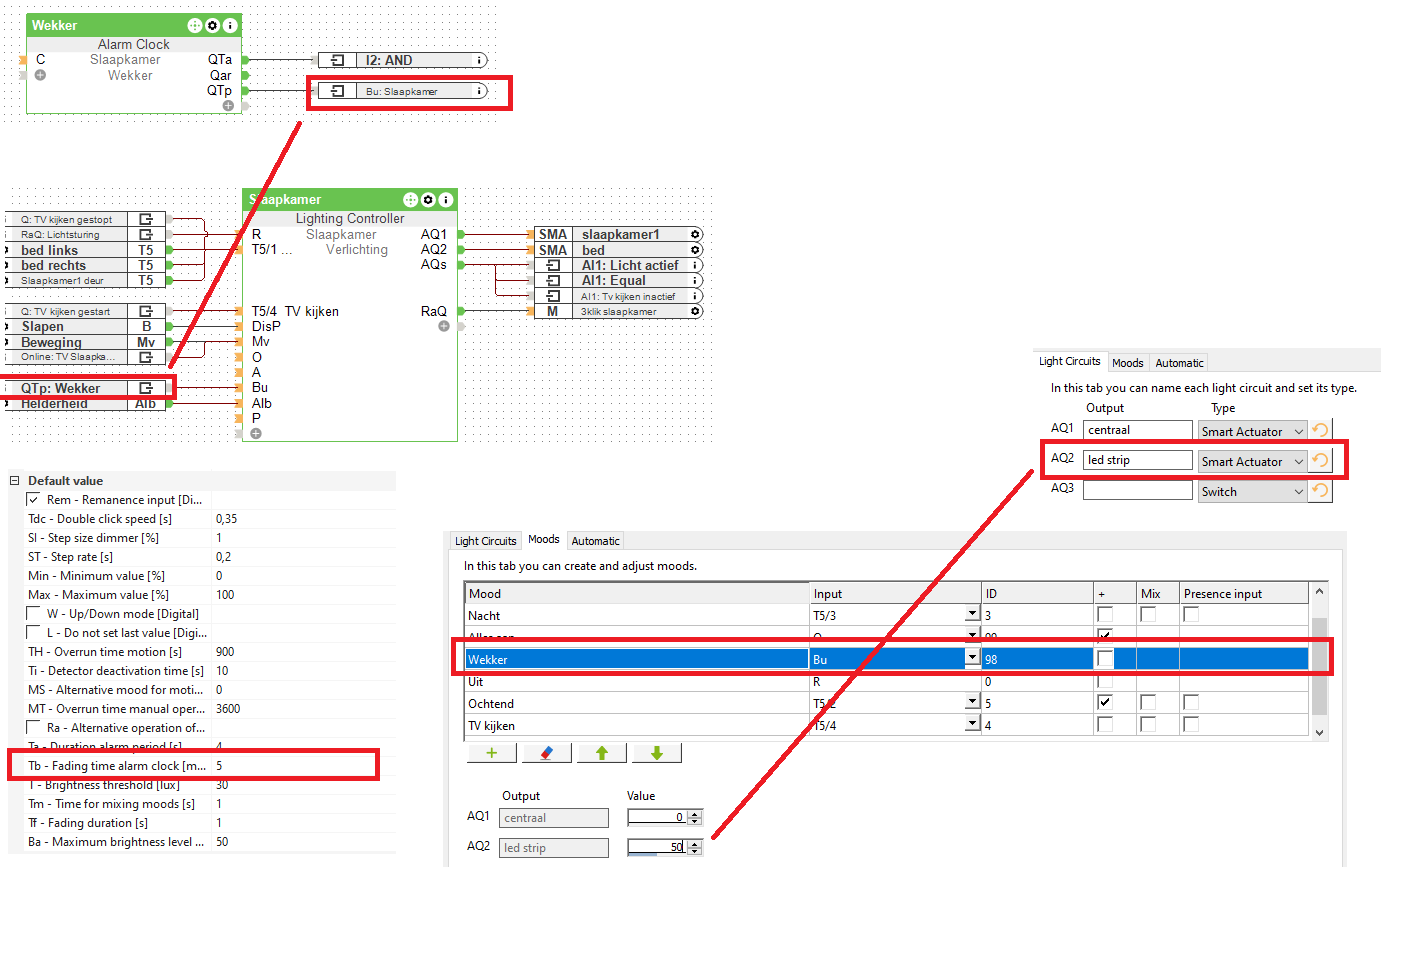Open settings gear on Slaapkamer controller block
1404x955 pixels.
pos(428,200)
